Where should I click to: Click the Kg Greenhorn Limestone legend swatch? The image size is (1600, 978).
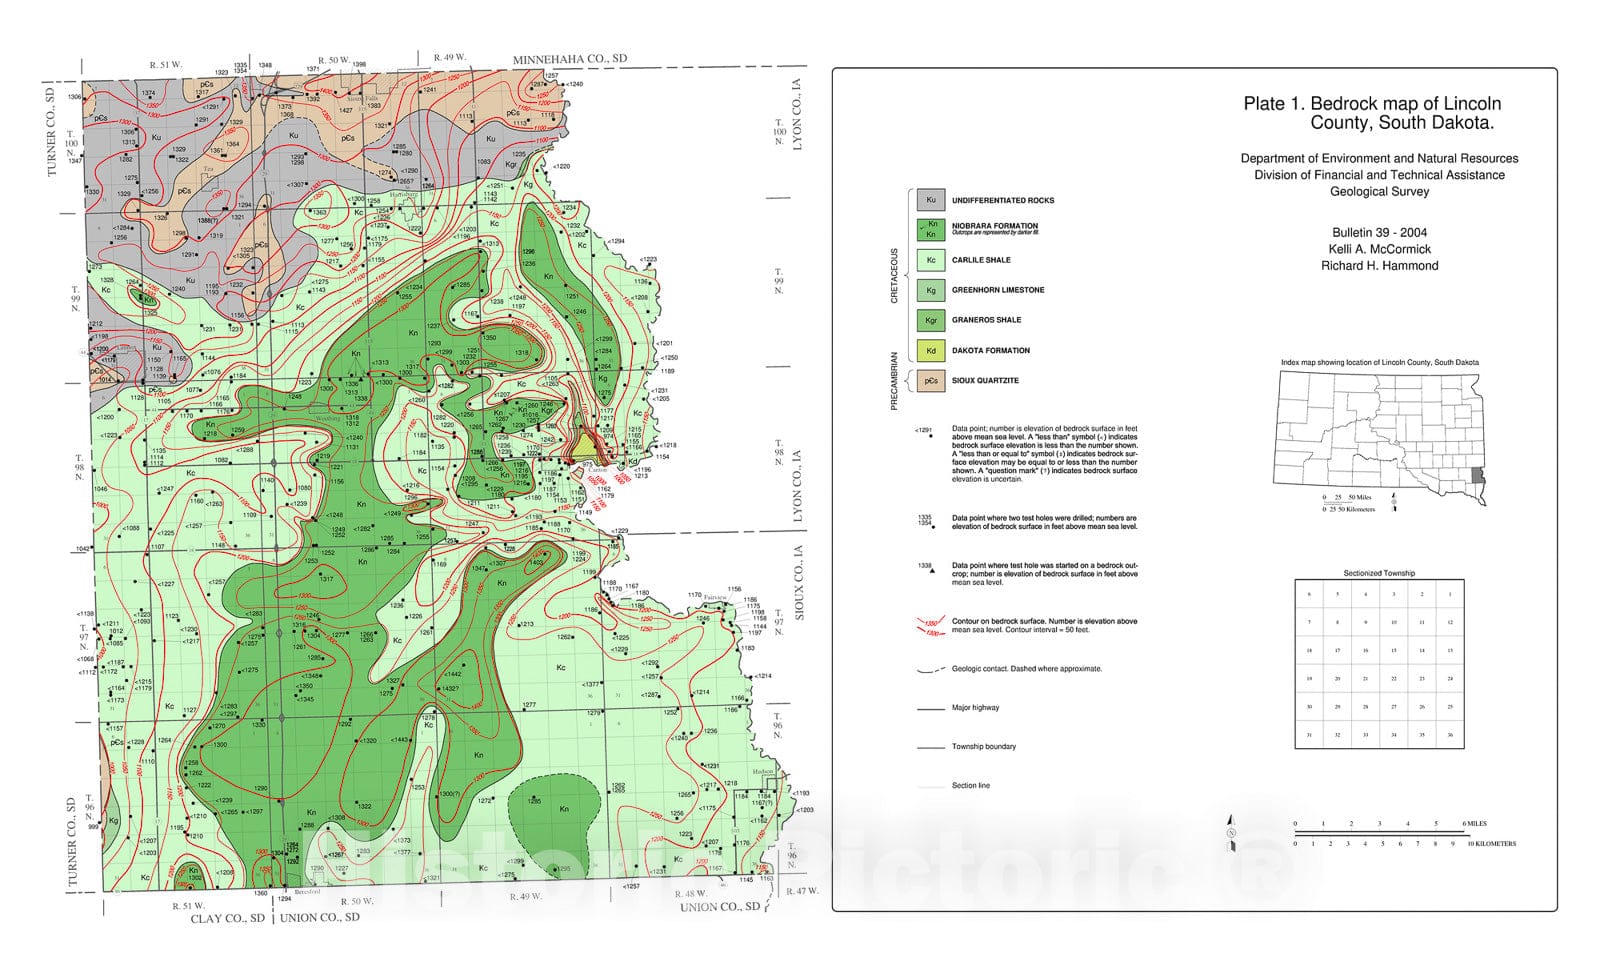click(931, 290)
